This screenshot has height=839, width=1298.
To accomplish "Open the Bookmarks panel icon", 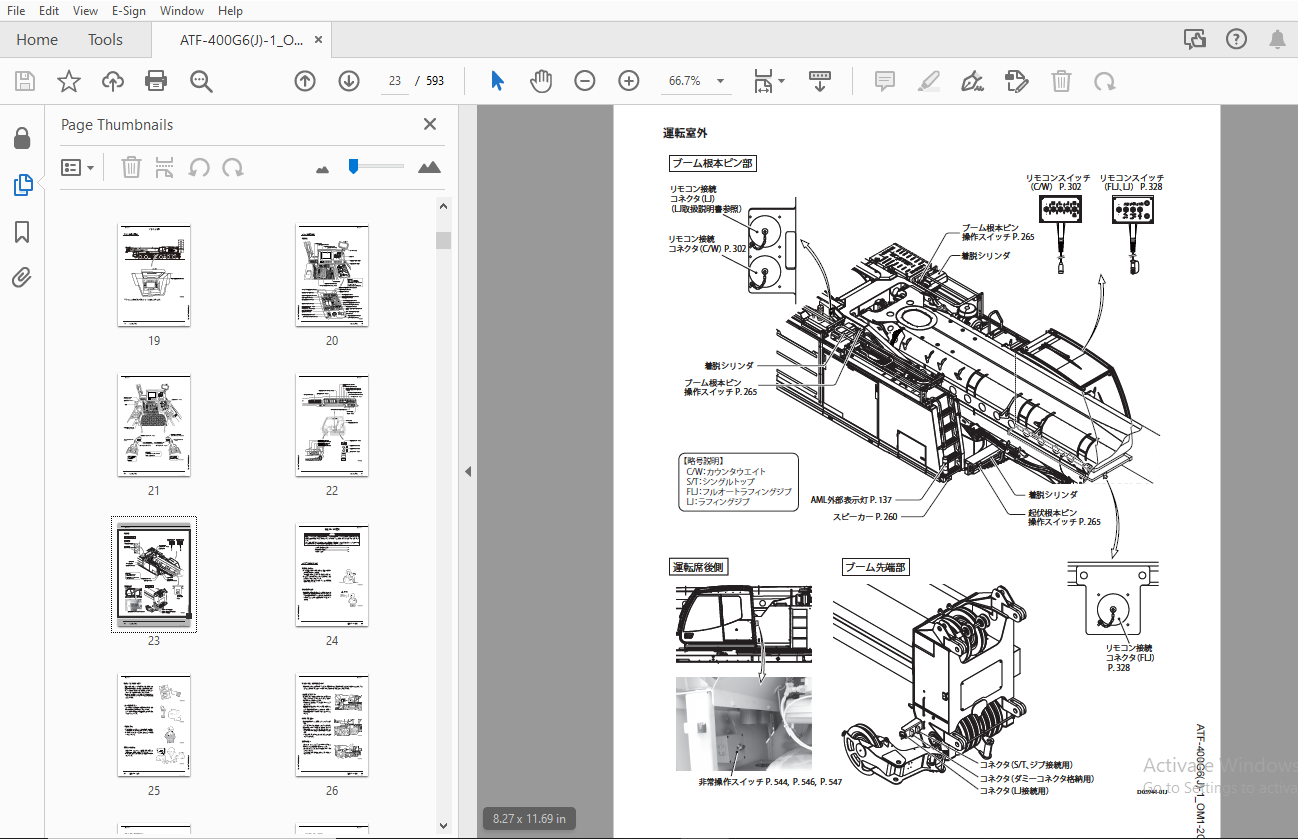I will tap(22, 232).
